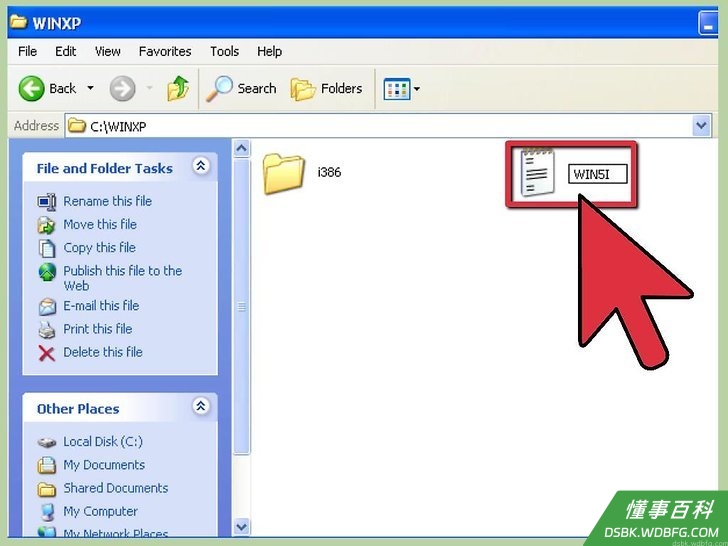The width and height of the screenshot is (728, 546).
Task: Click the WIN5I rename text box
Action: [598, 174]
